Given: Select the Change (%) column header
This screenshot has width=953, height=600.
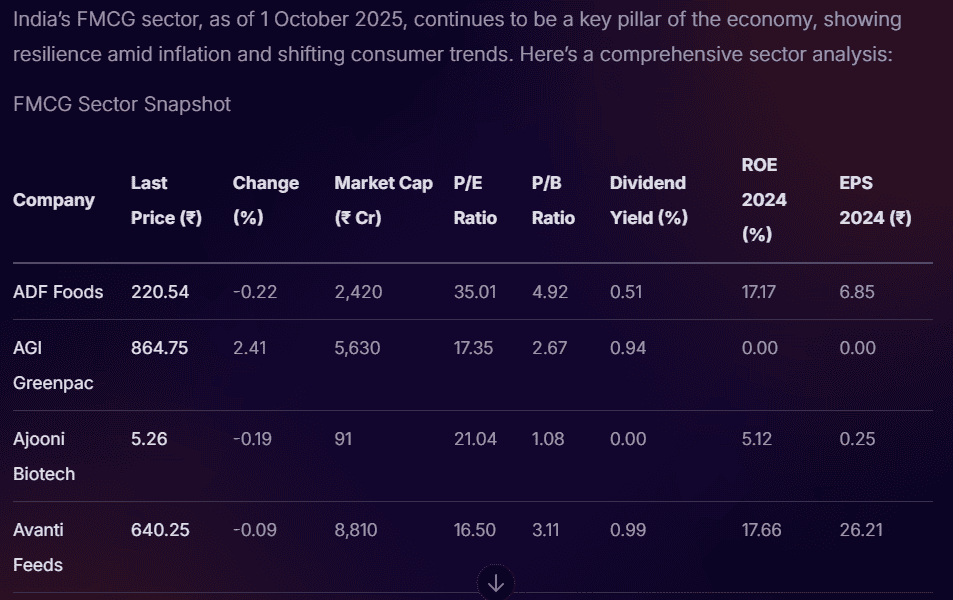Looking at the screenshot, I should point(265,200).
